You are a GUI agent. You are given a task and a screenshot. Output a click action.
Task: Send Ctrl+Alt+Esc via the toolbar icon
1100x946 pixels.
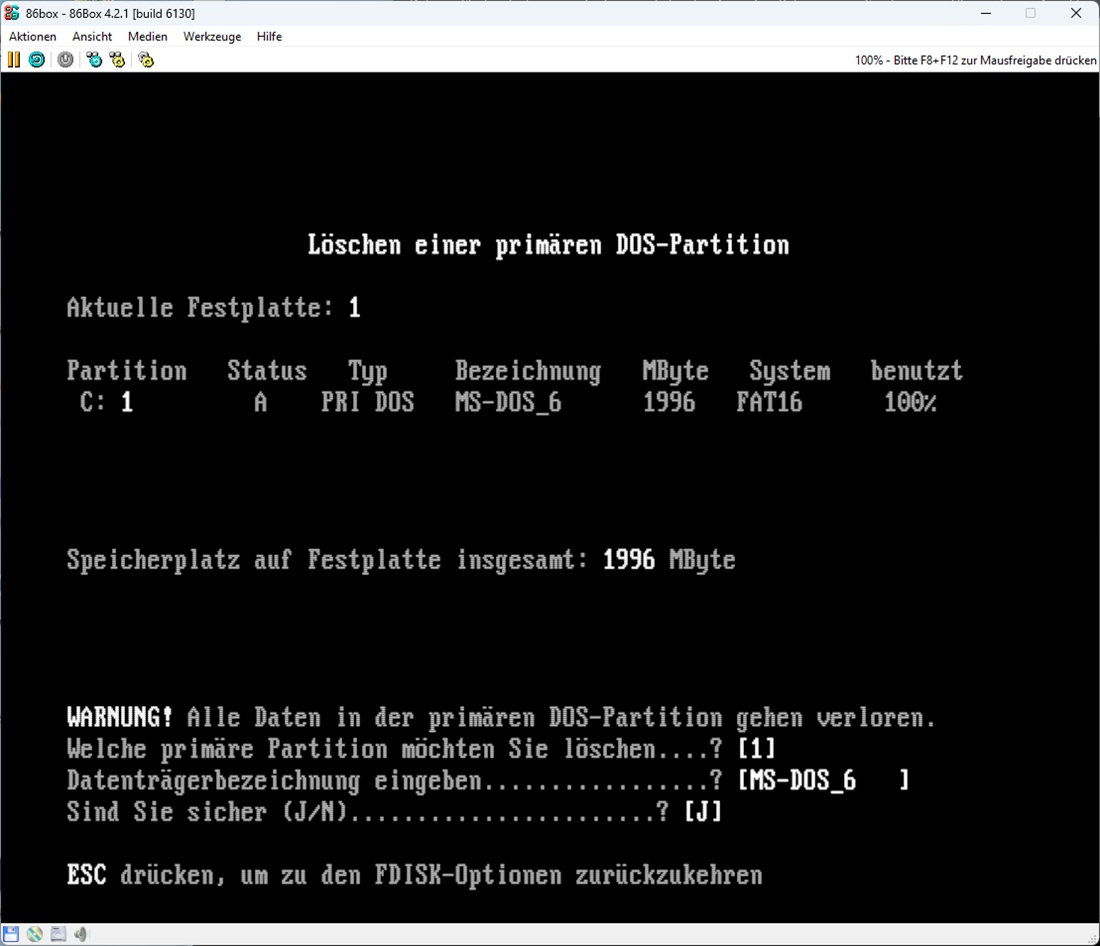(x=118, y=60)
